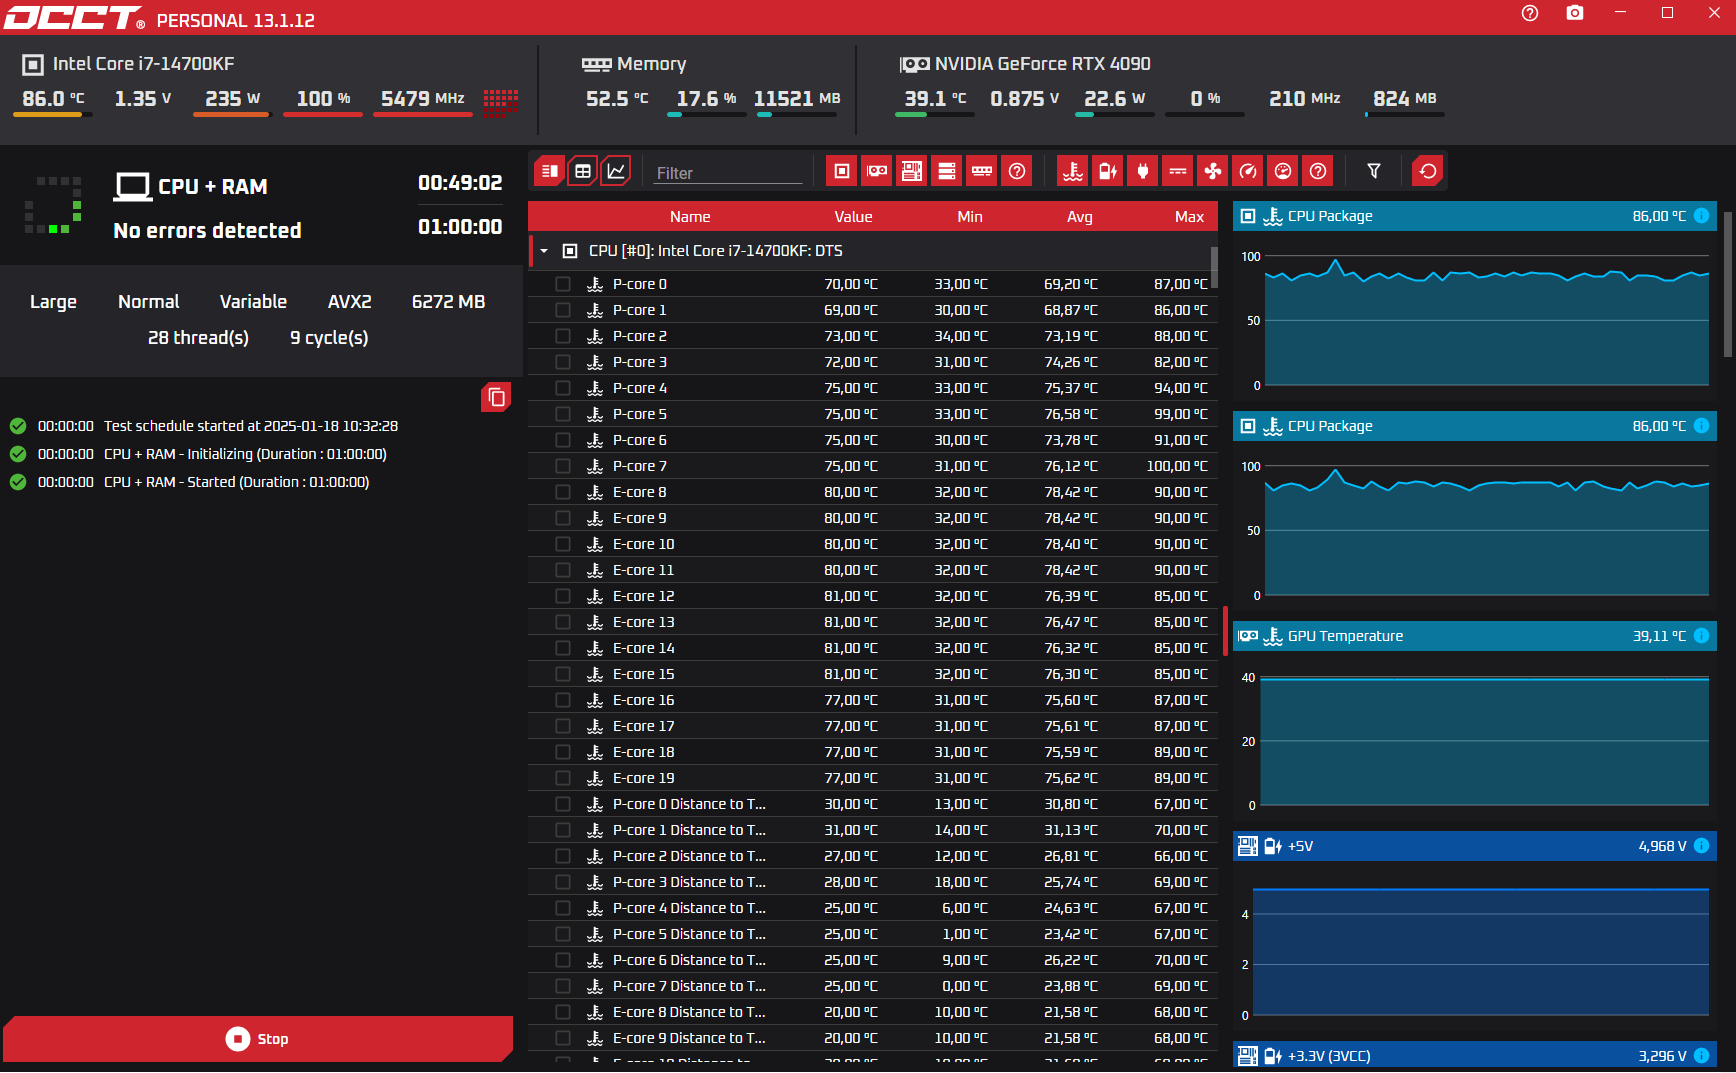The height and width of the screenshot is (1073, 1736).
Task: Switch to the table view icon
Action: (583, 171)
